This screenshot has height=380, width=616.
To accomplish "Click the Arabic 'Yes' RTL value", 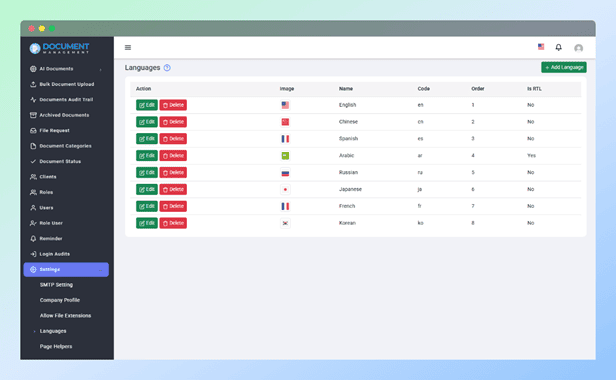I will click(x=531, y=156).
